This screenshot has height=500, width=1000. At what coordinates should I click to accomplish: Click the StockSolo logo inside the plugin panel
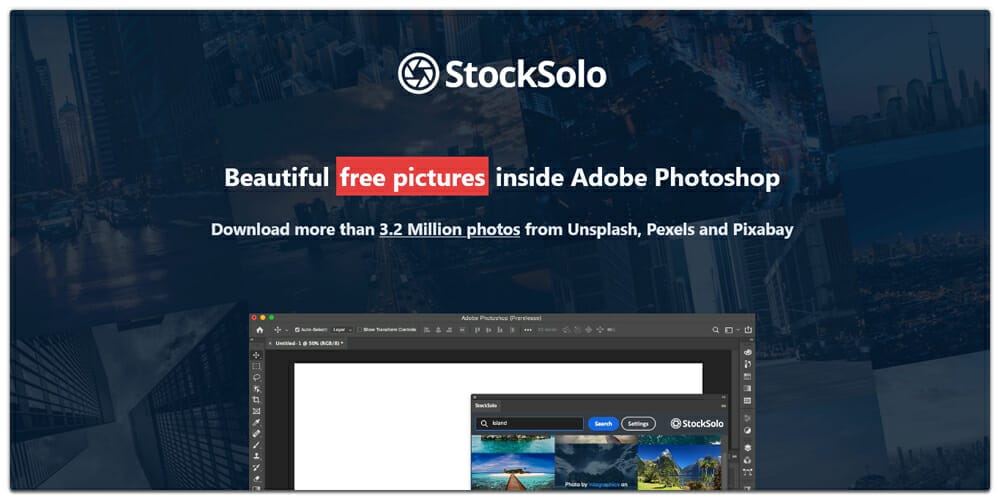696,423
